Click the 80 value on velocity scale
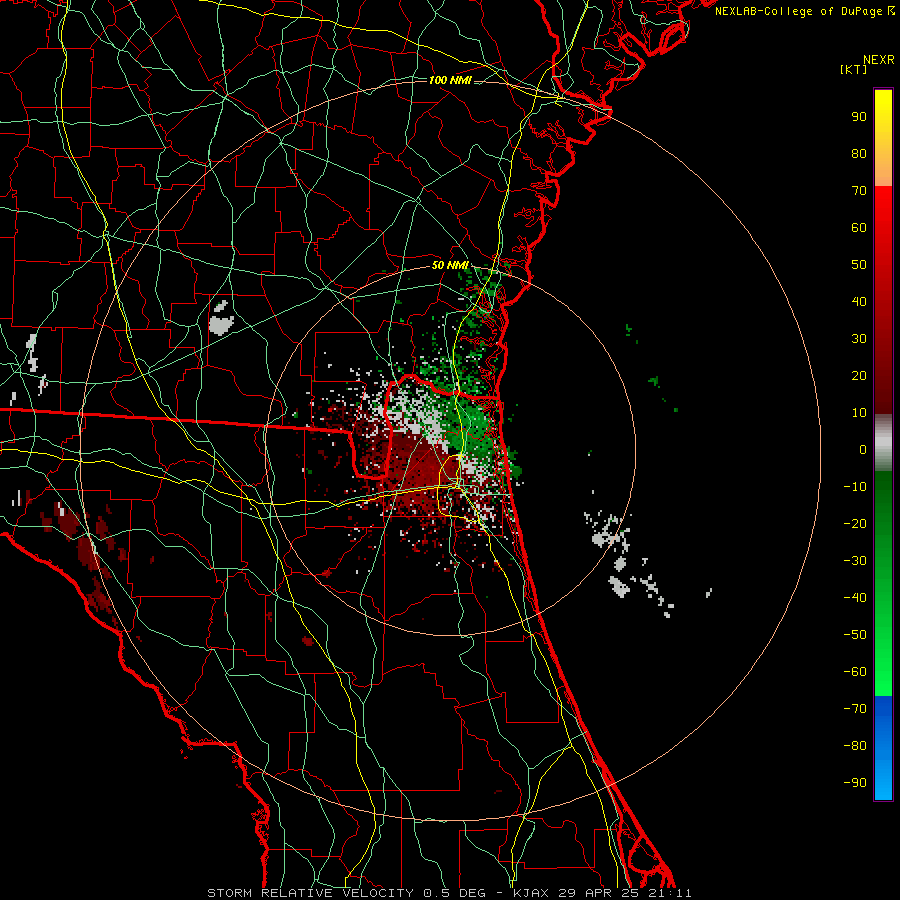Image resolution: width=900 pixels, height=900 pixels. pyautogui.click(x=859, y=154)
